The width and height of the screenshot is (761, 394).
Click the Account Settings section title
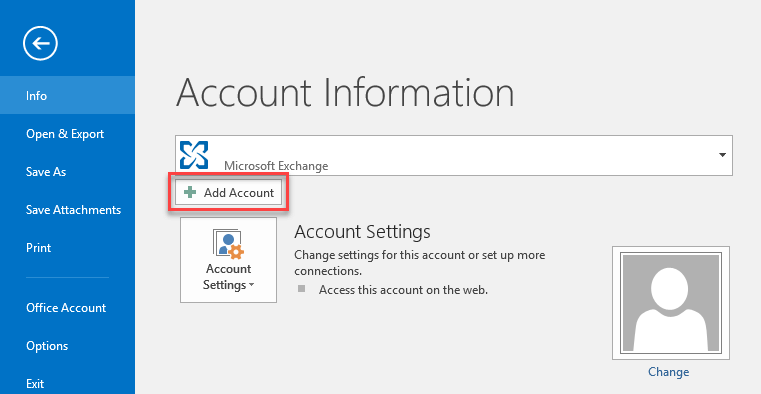362,231
